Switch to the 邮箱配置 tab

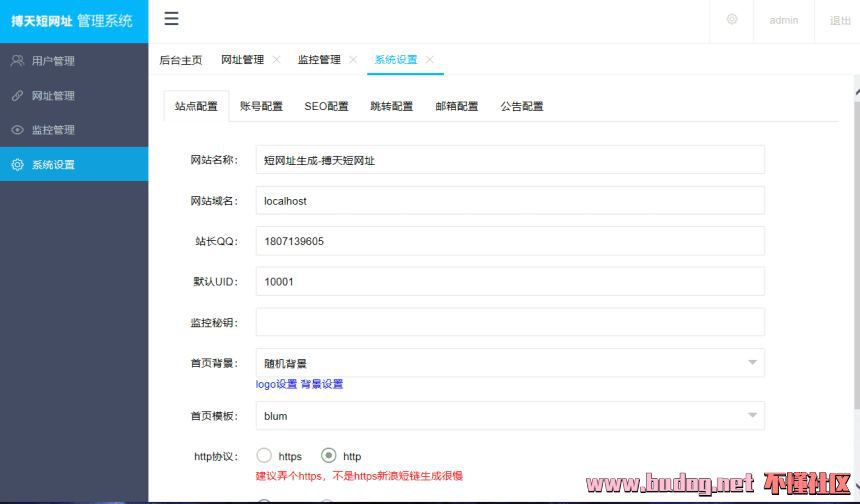[456, 106]
